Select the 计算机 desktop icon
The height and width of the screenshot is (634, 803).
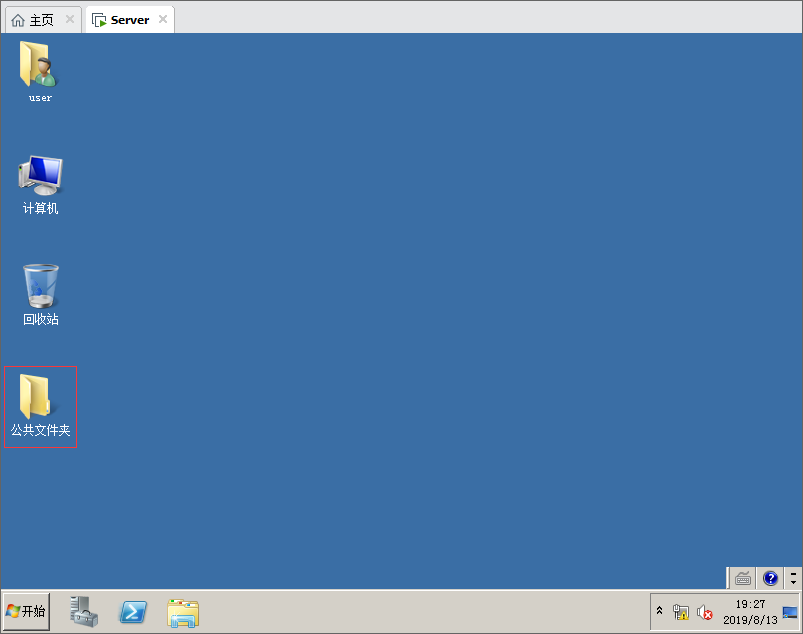[x=40, y=184]
